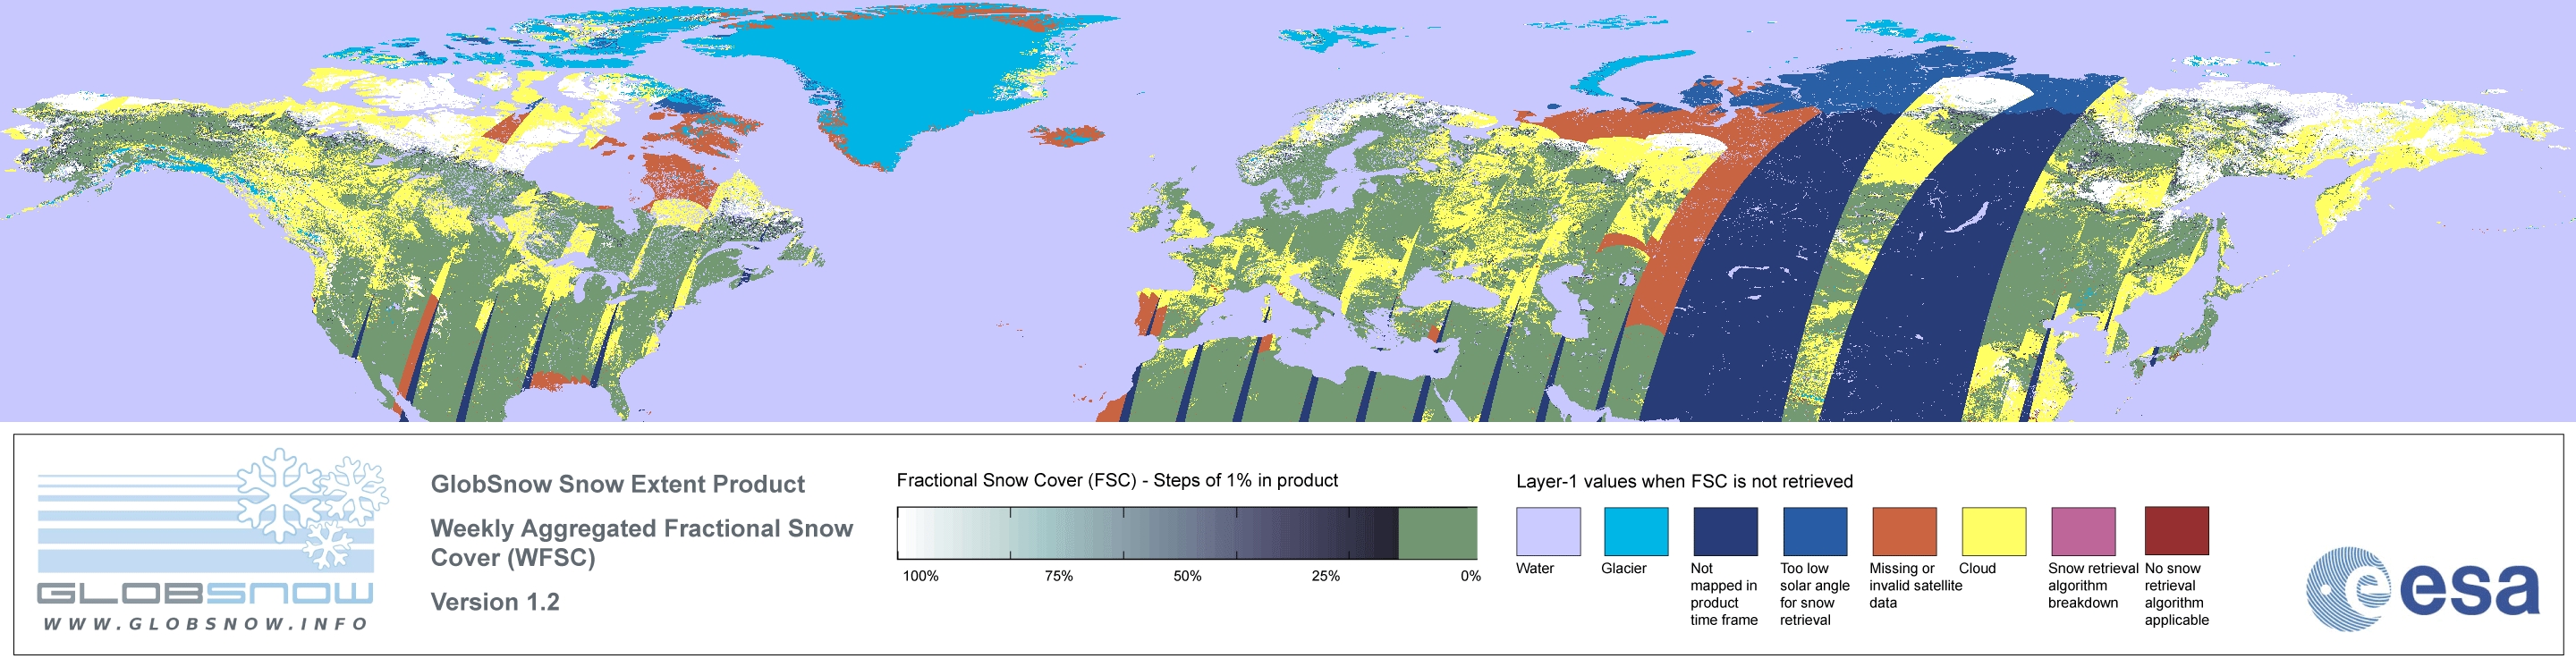Click the Glacier legend label
The height and width of the screenshot is (667, 2576).
coord(1623,568)
